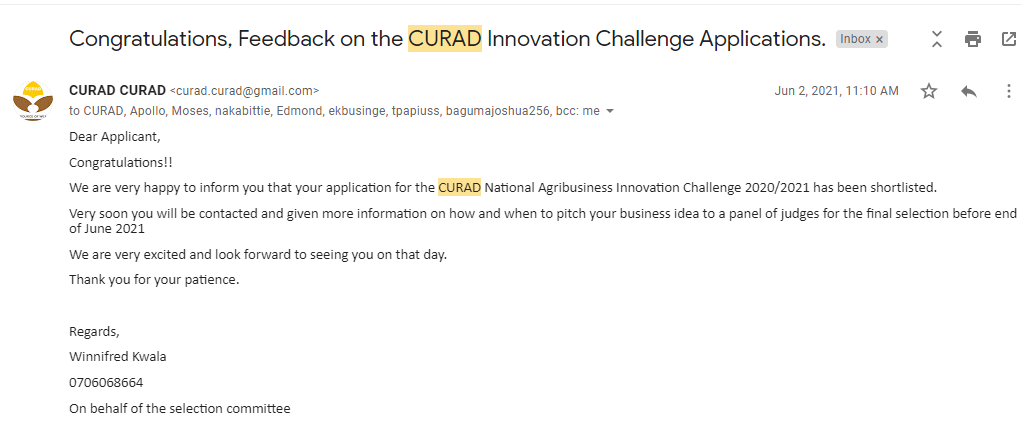Reply using the arrow icon
The height and width of the screenshot is (439, 1022).
coord(969,91)
